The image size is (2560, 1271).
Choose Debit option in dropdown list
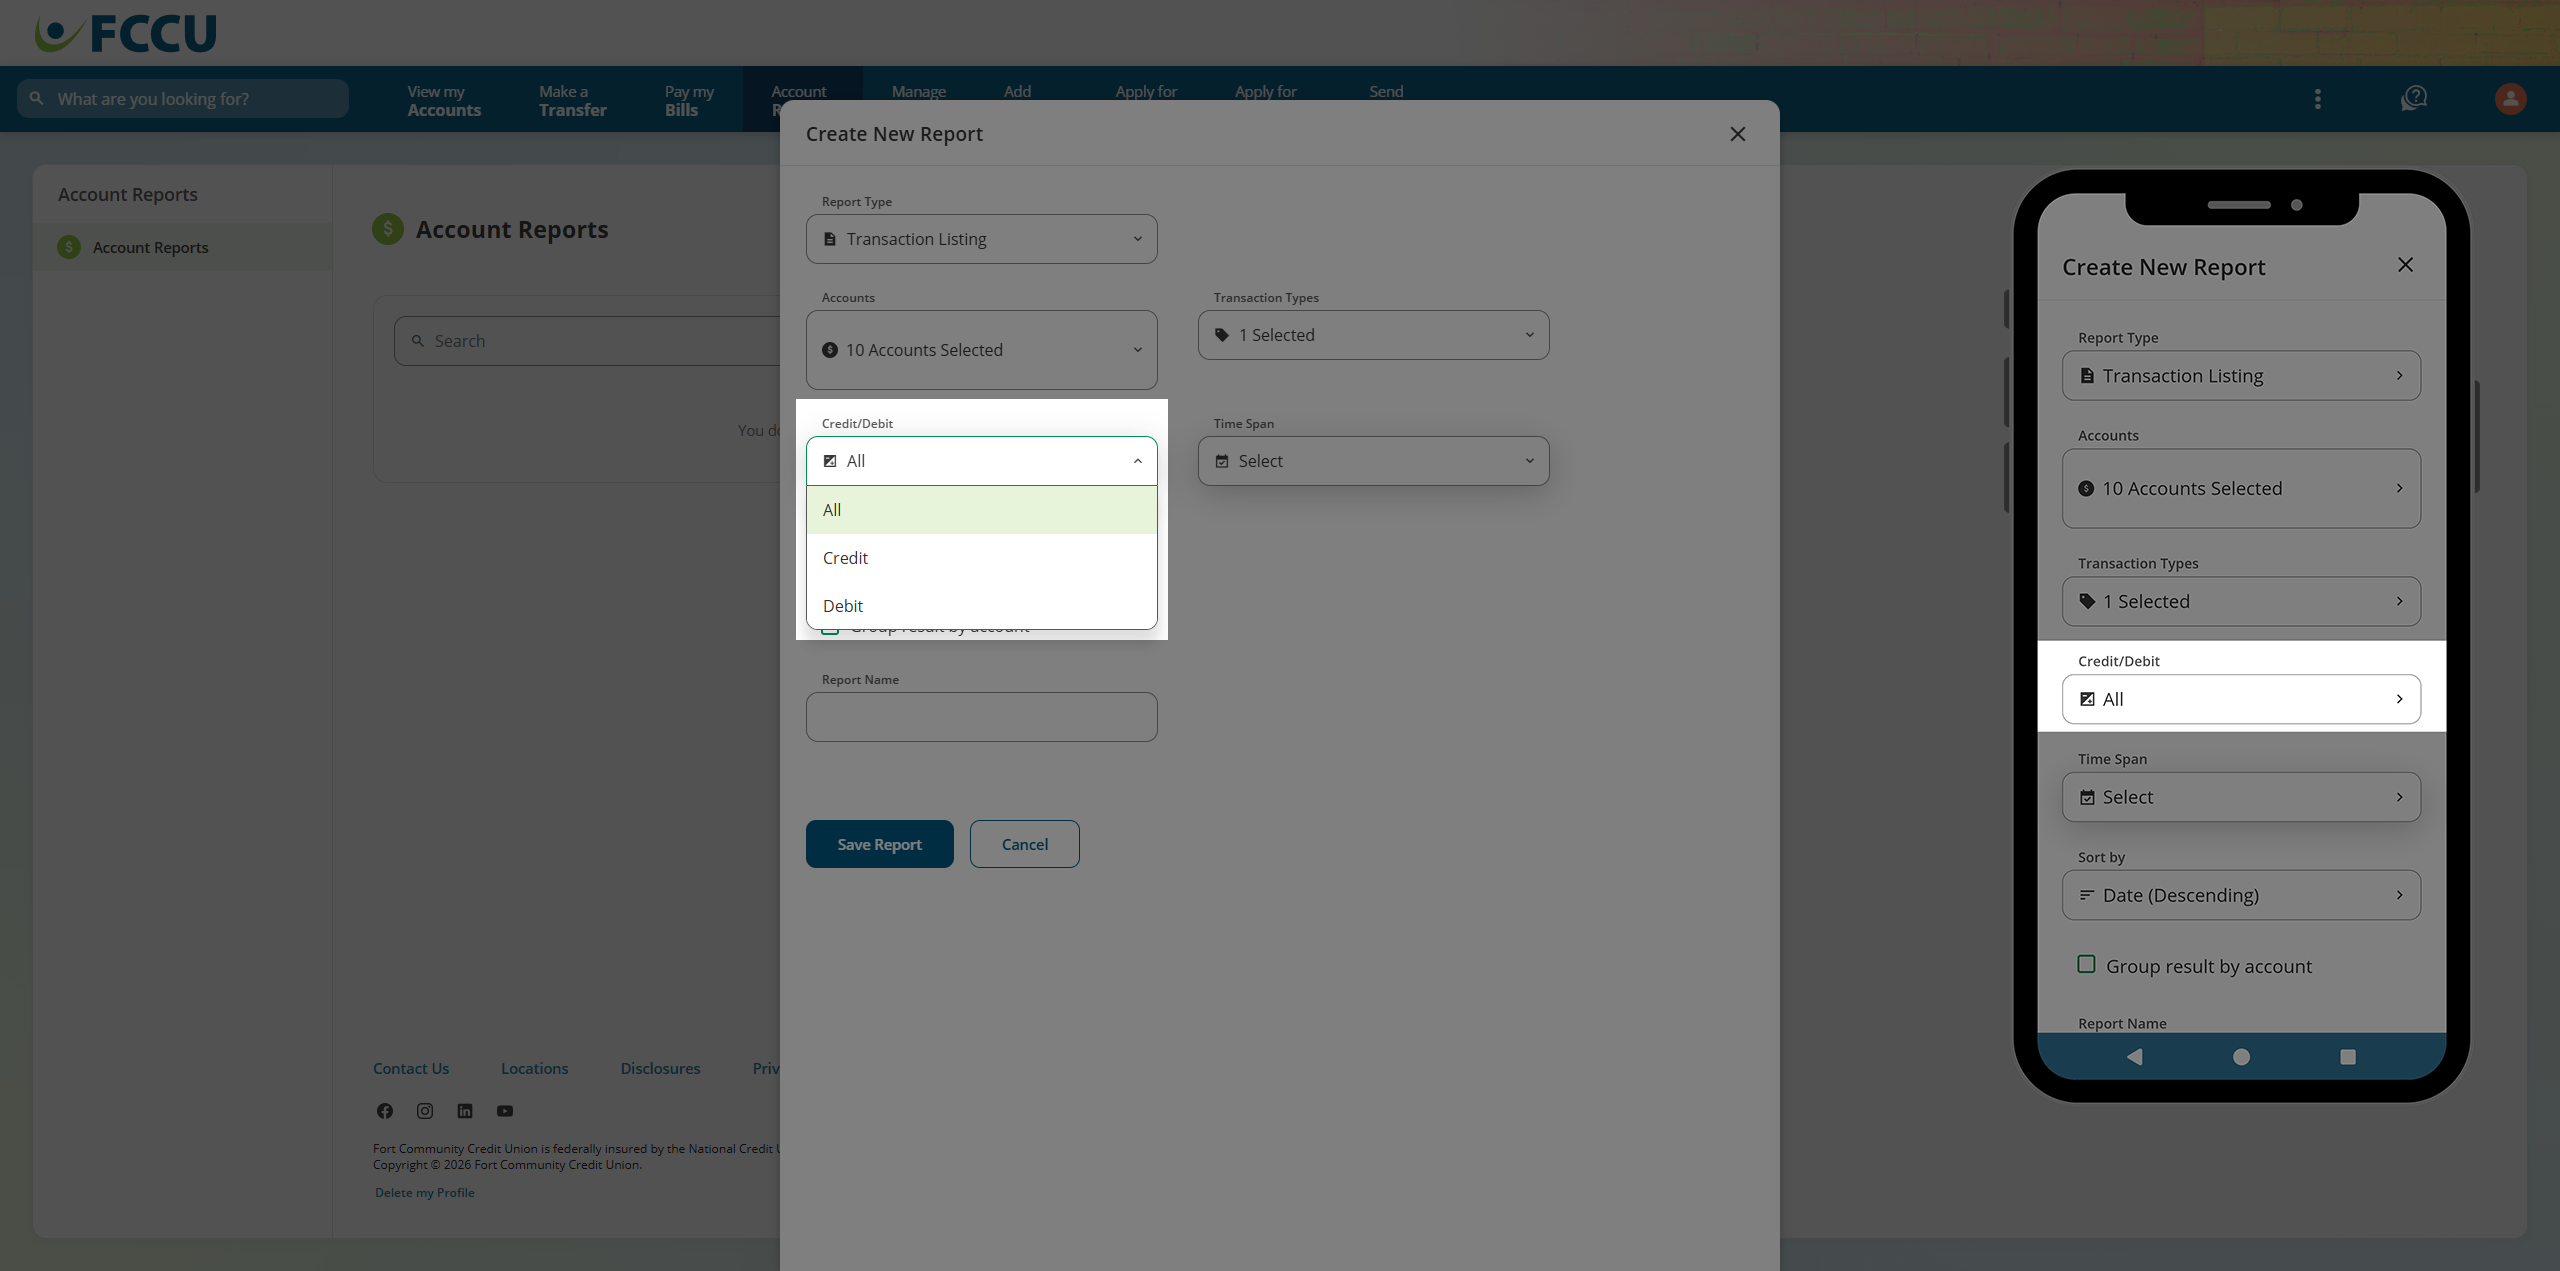(x=981, y=606)
